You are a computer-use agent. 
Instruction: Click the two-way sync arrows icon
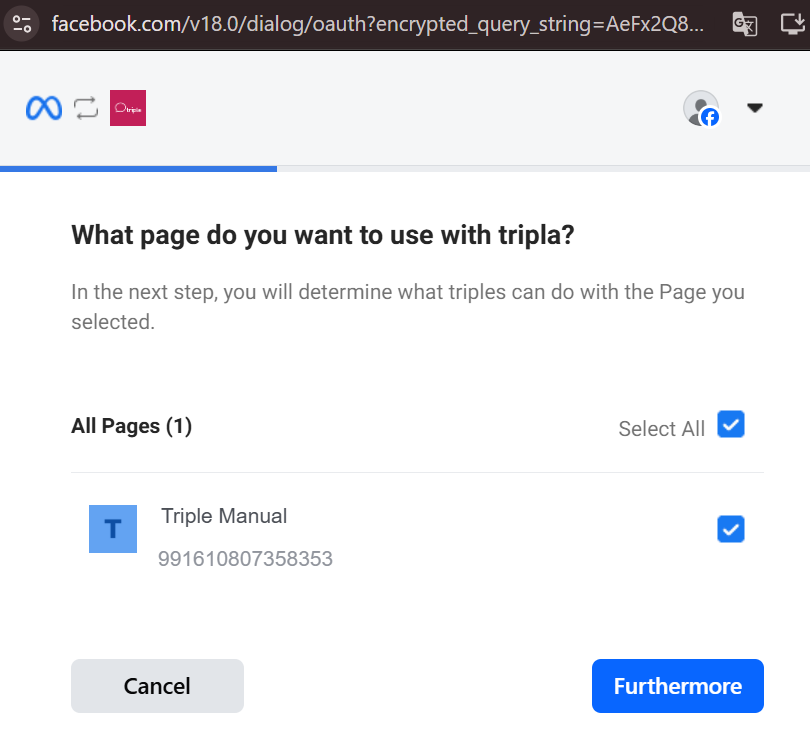pos(86,108)
